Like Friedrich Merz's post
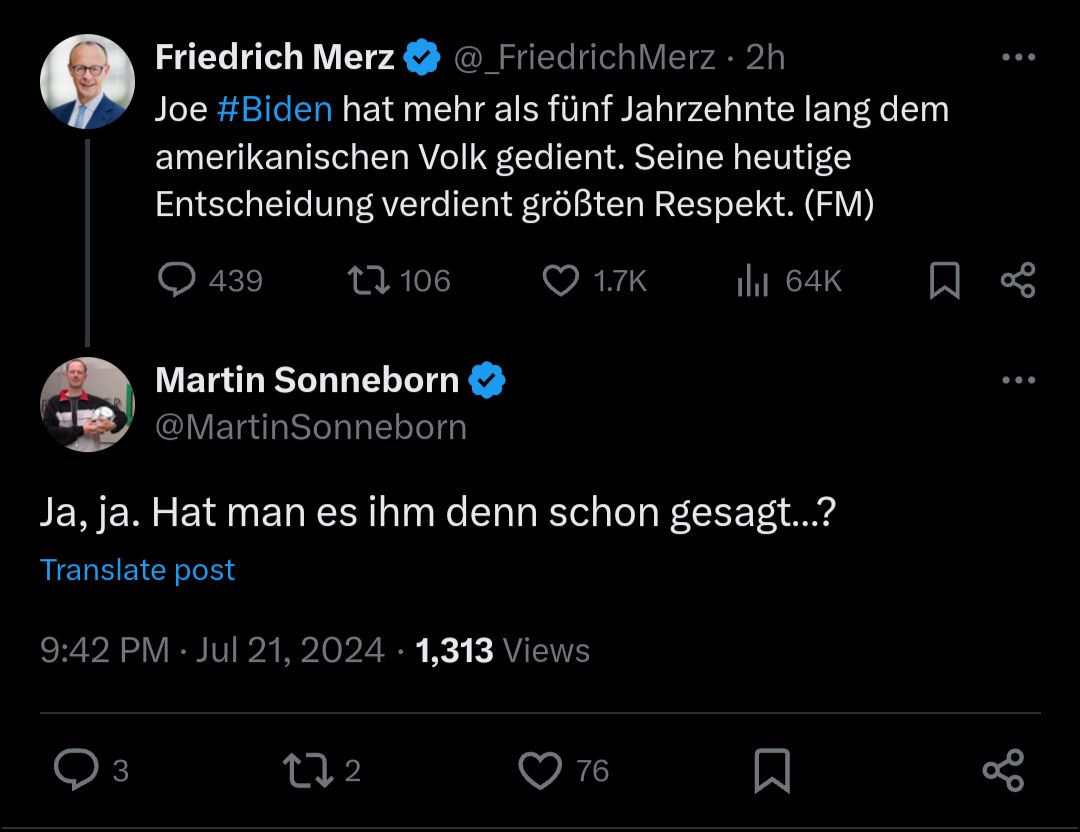The height and width of the screenshot is (832, 1080). point(561,281)
